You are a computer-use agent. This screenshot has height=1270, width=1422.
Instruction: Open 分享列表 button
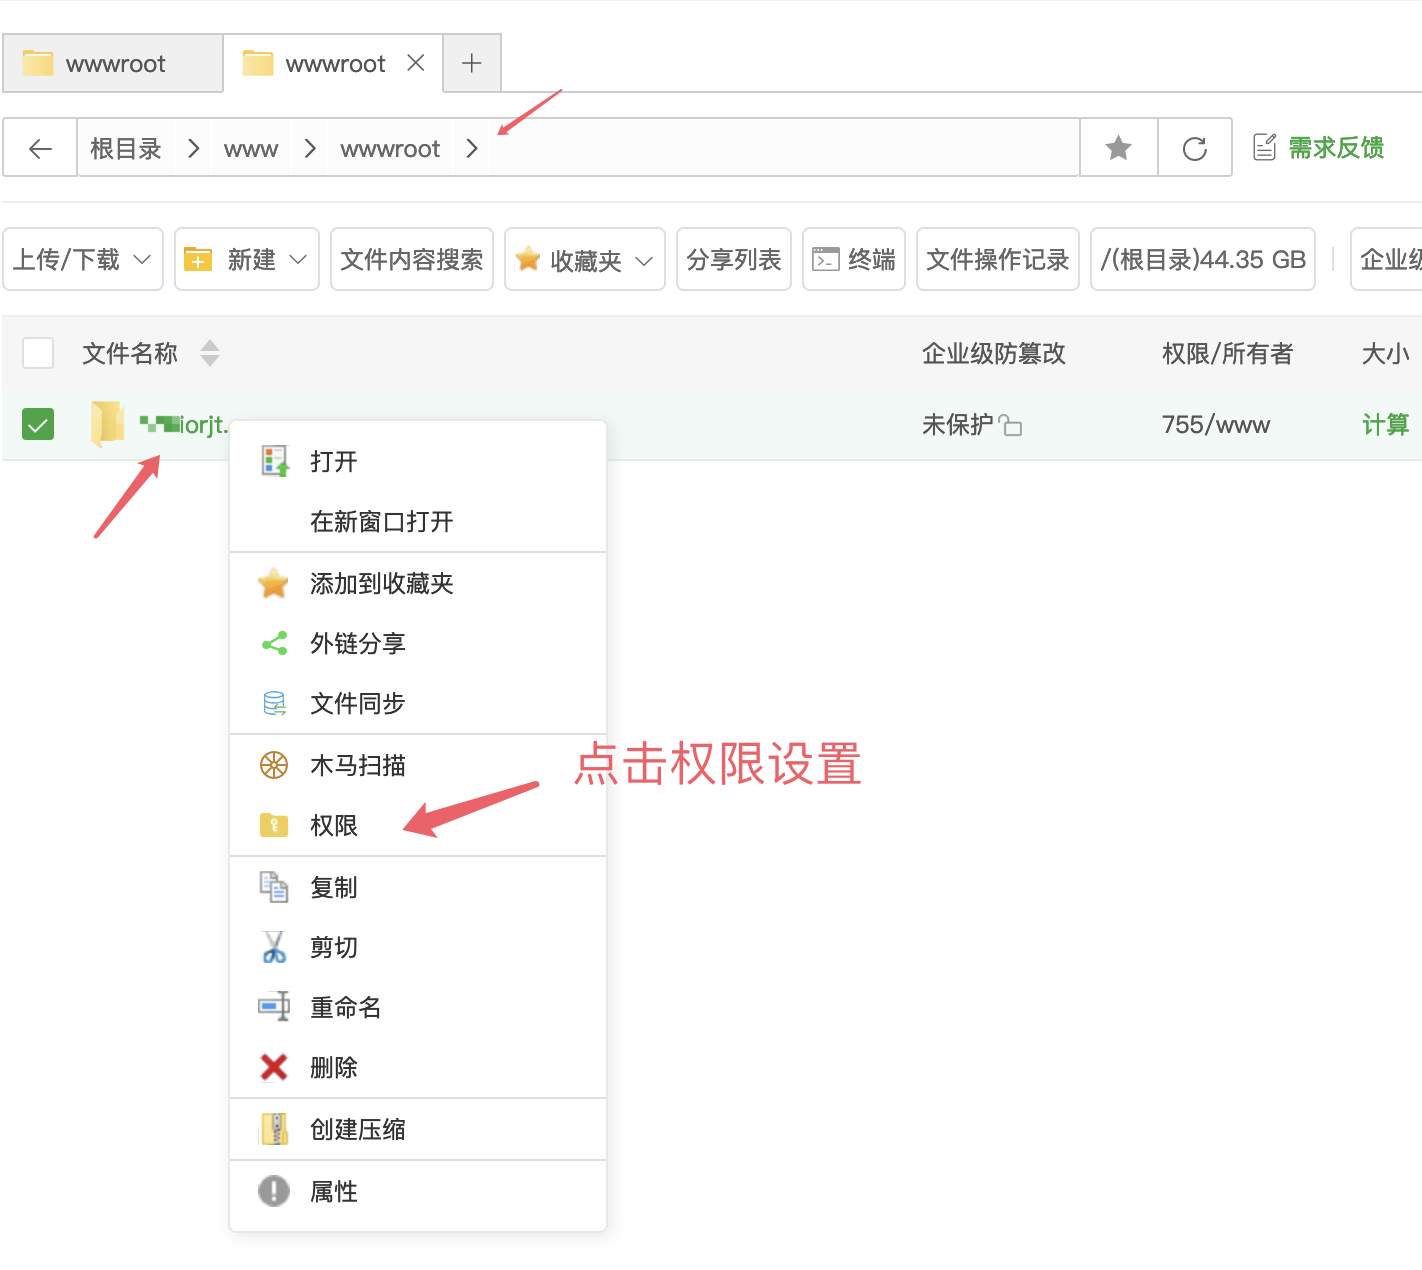pyautogui.click(x=734, y=259)
